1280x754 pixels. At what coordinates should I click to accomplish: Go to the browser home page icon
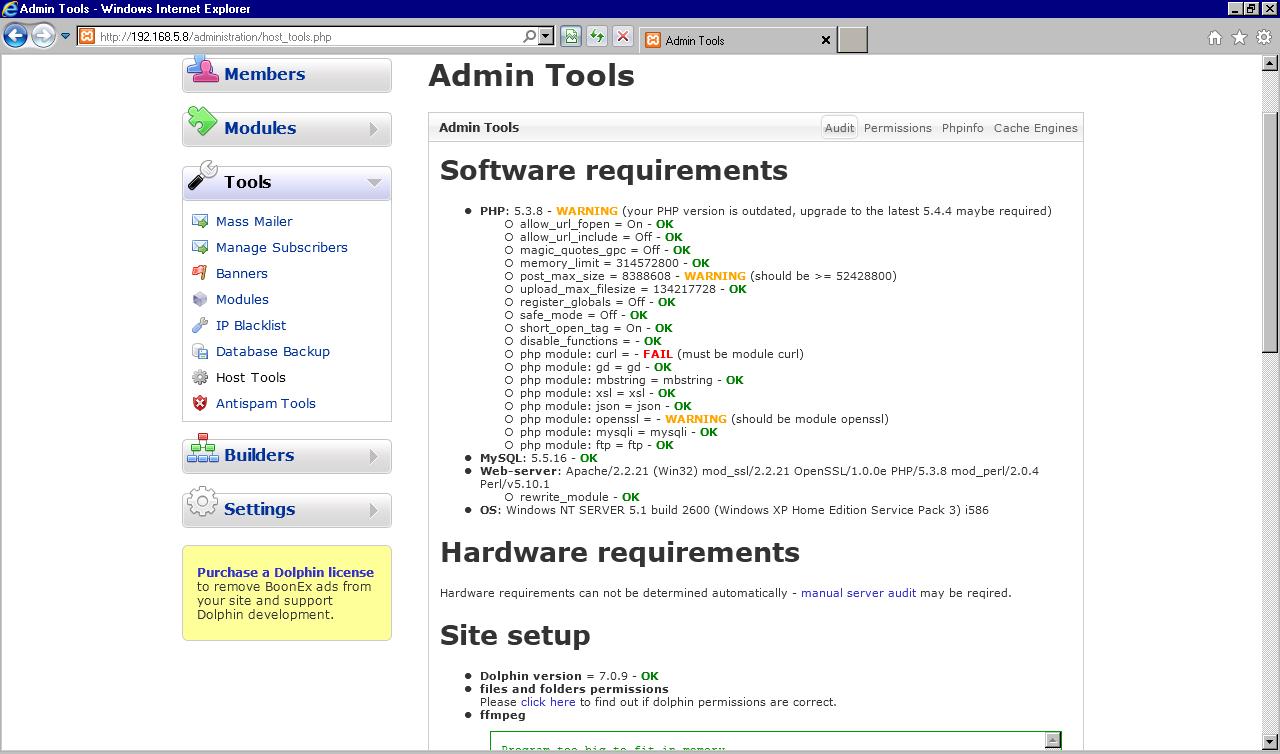[x=1214, y=38]
